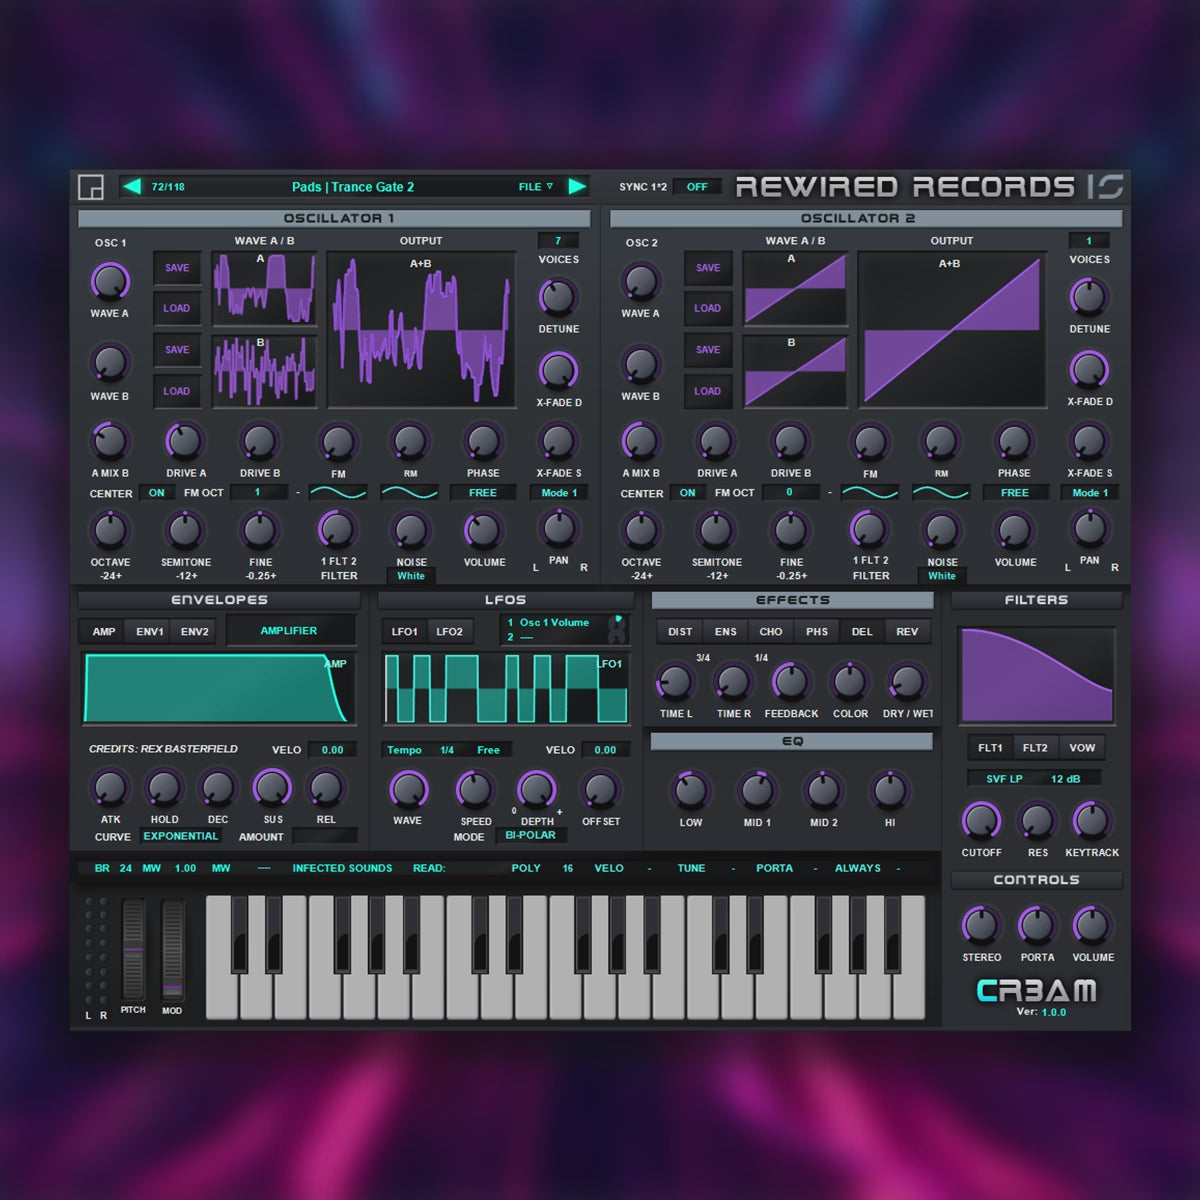The image size is (1200, 1200).
Task: Open the SVF LP filter type dropdown
Action: [x=1005, y=779]
